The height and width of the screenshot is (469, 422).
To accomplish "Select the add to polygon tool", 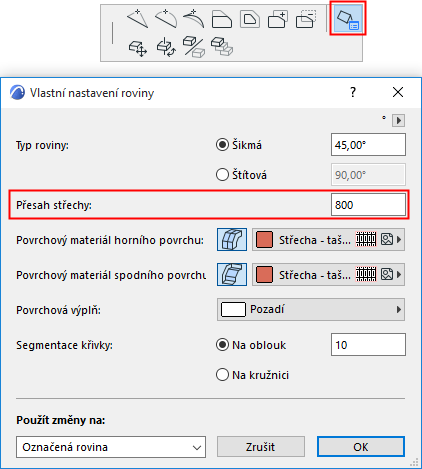I will 278,19.
